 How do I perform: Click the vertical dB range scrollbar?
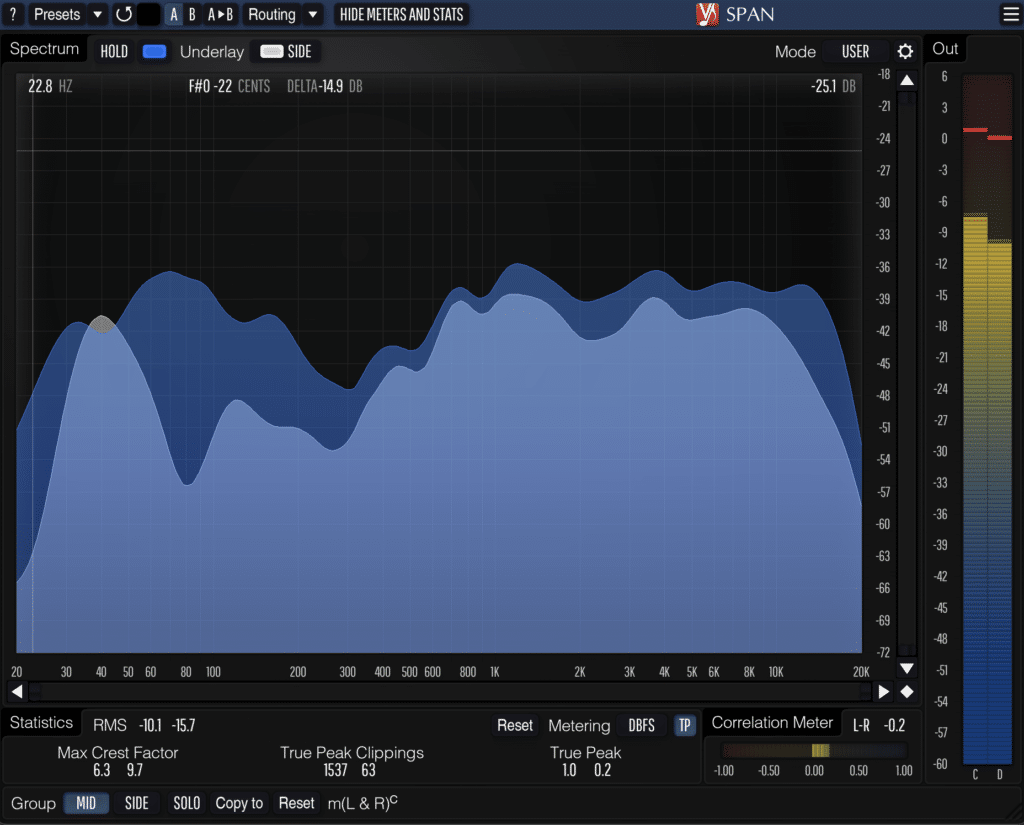coord(907,374)
